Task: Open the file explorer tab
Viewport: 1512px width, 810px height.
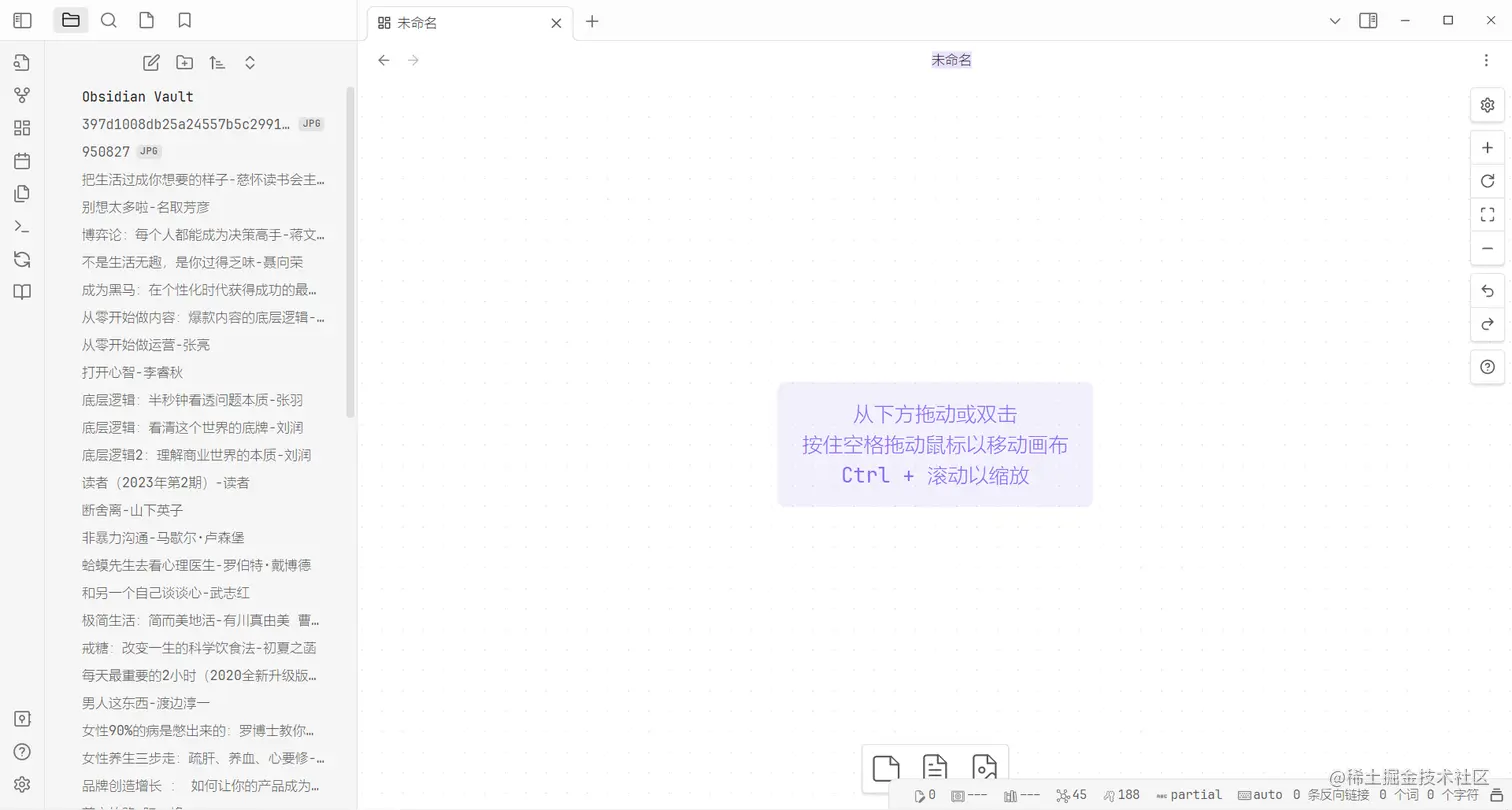Action: coord(71,20)
